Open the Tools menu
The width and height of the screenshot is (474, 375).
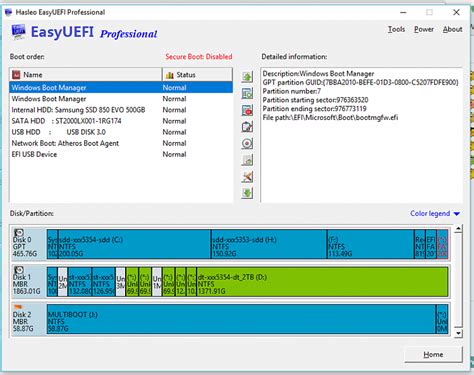click(396, 29)
